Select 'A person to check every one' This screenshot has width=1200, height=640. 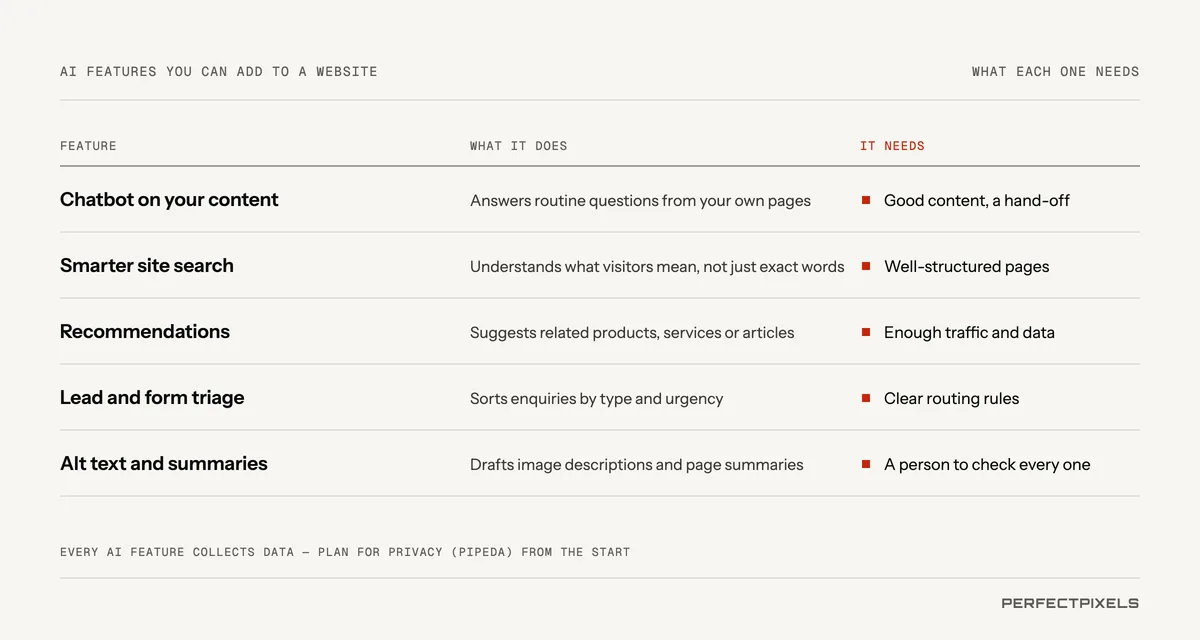(987, 465)
